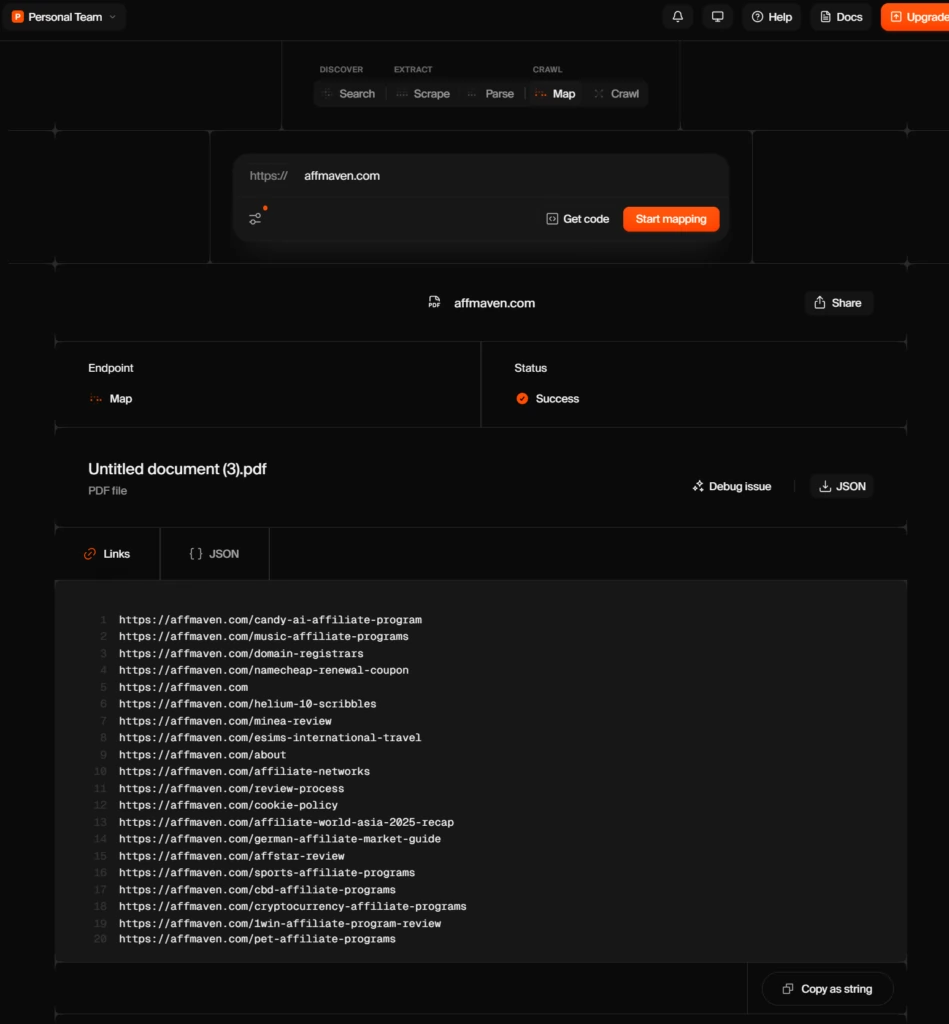949x1024 pixels.
Task: Click the 1win-affiliate-program-review link
Action: [x=280, y=923]
